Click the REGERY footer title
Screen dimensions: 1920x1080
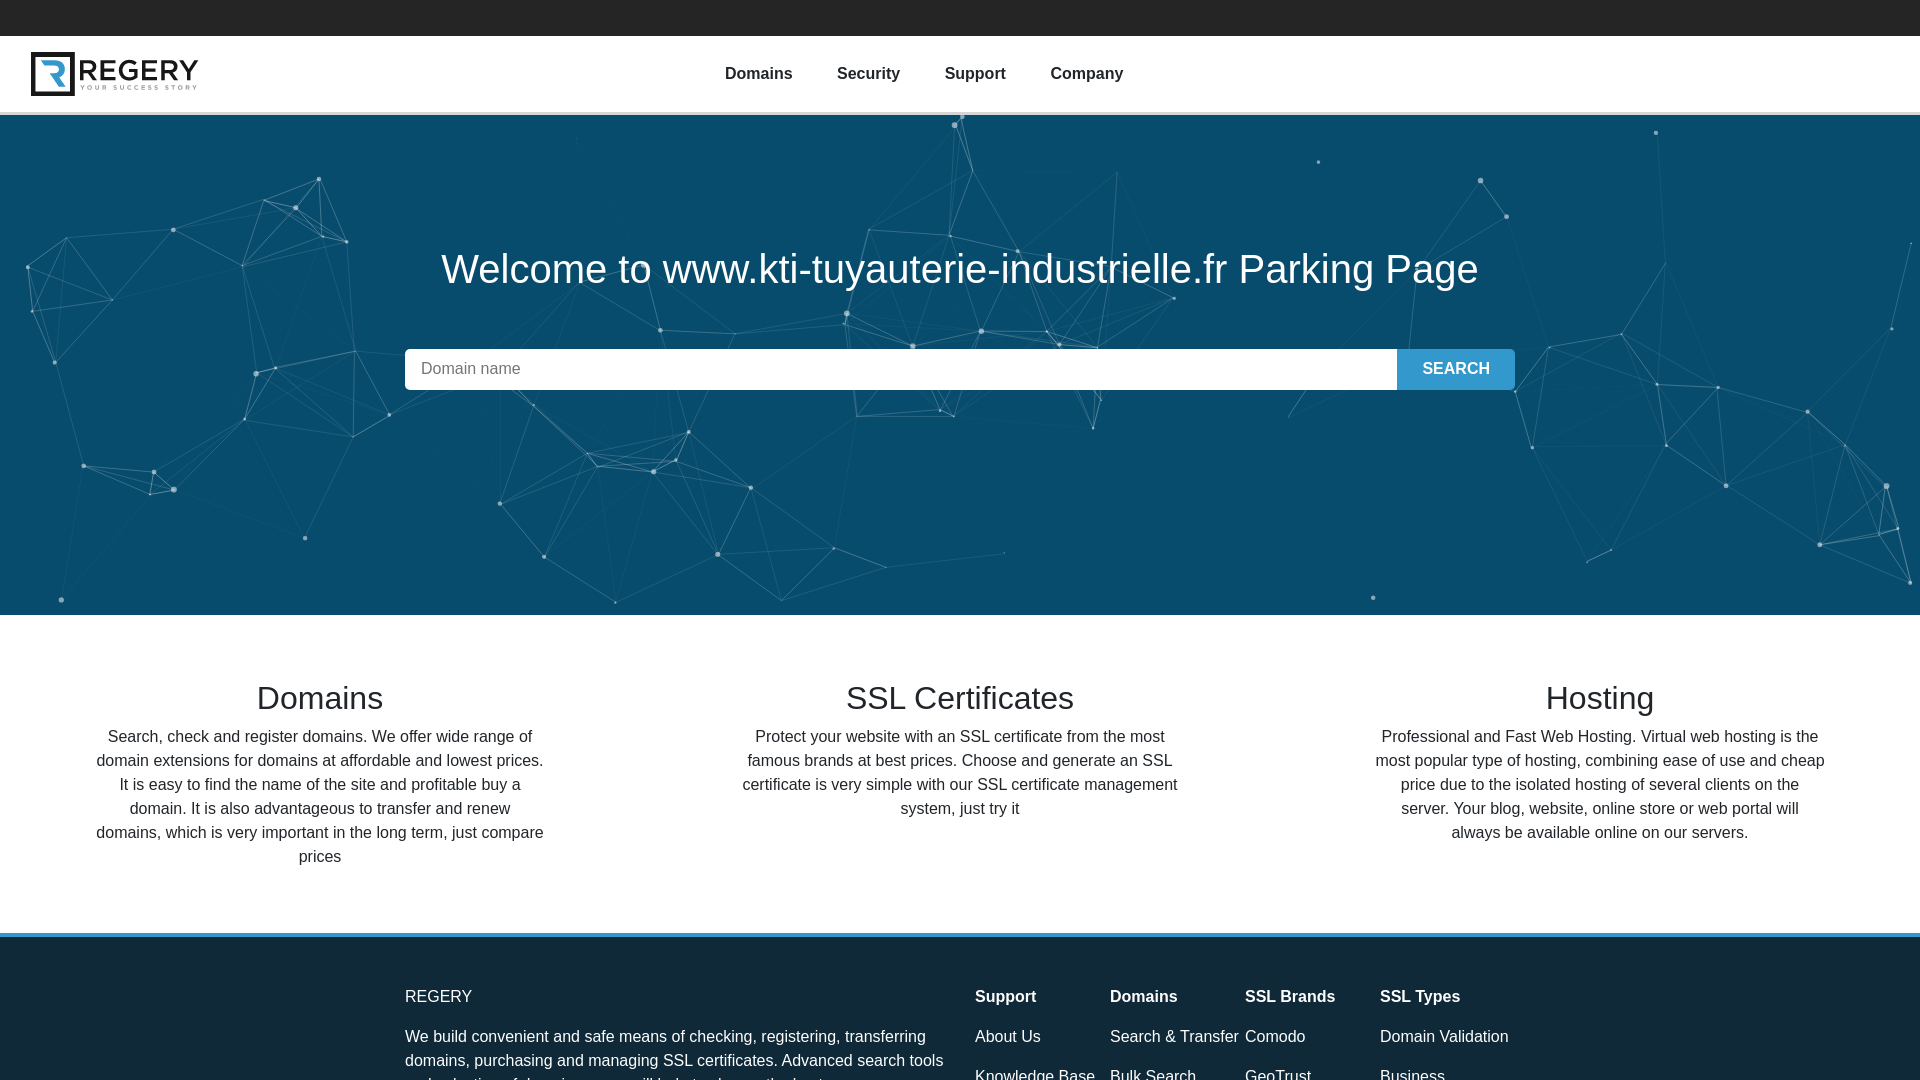tap(438, 997)
